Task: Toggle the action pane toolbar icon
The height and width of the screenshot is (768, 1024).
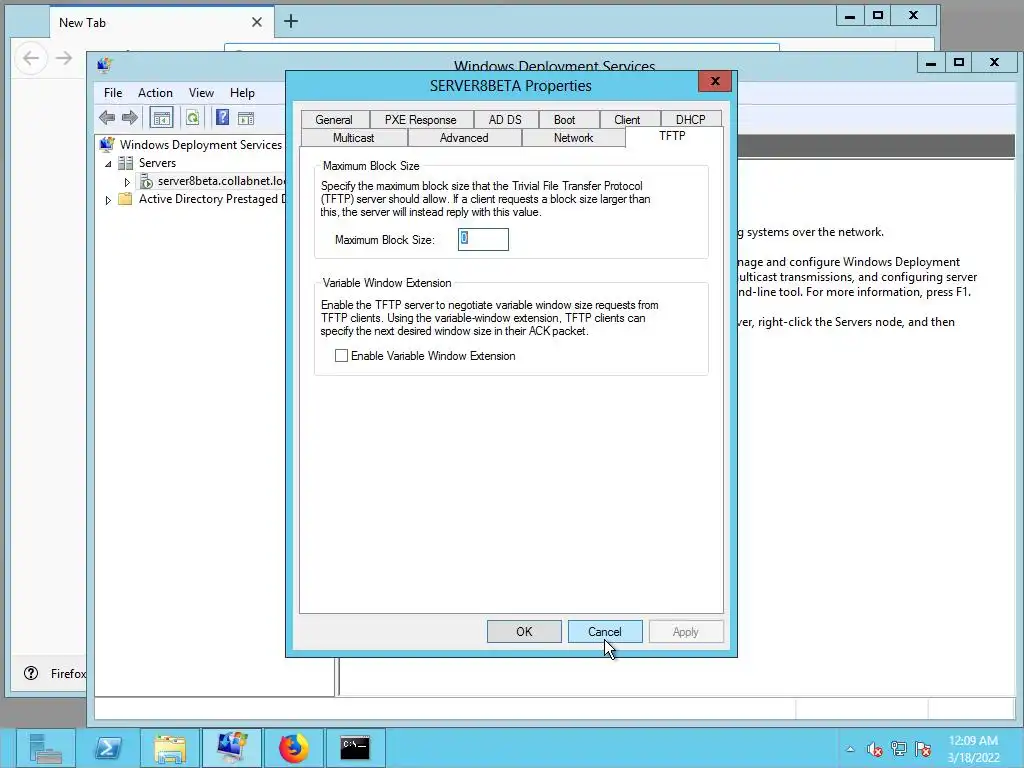Action: (x=246, y=118)
